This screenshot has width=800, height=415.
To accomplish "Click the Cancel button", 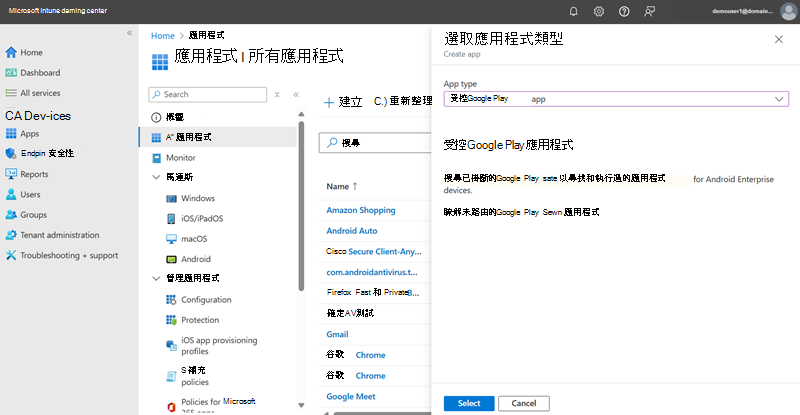I will [524, 403].
